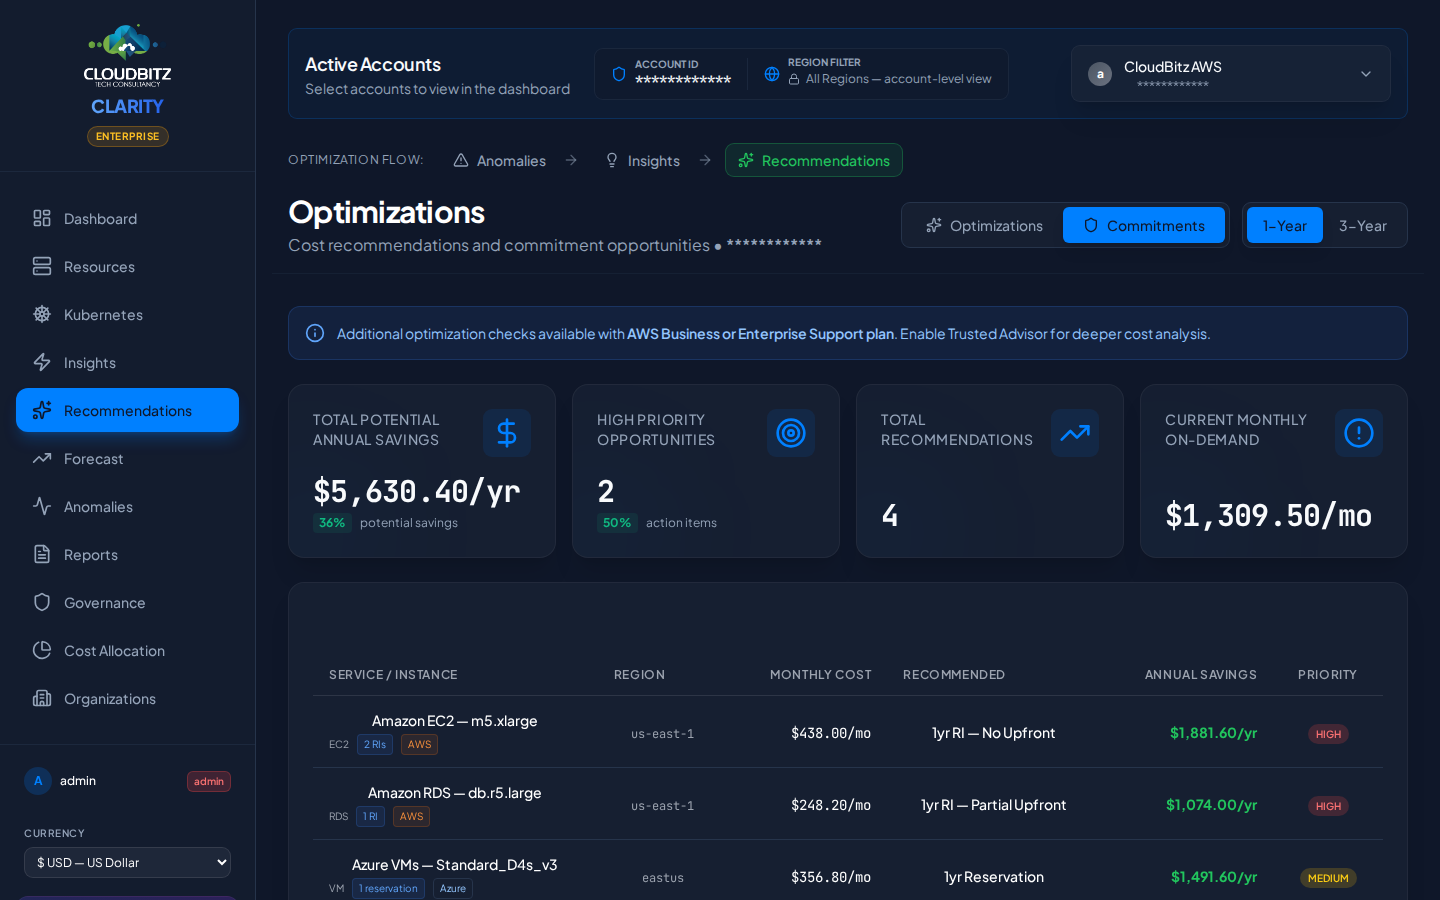Switch to the 3-Year commitment term
Screen dimensions: 1440x900
(x=1362, y=226)
